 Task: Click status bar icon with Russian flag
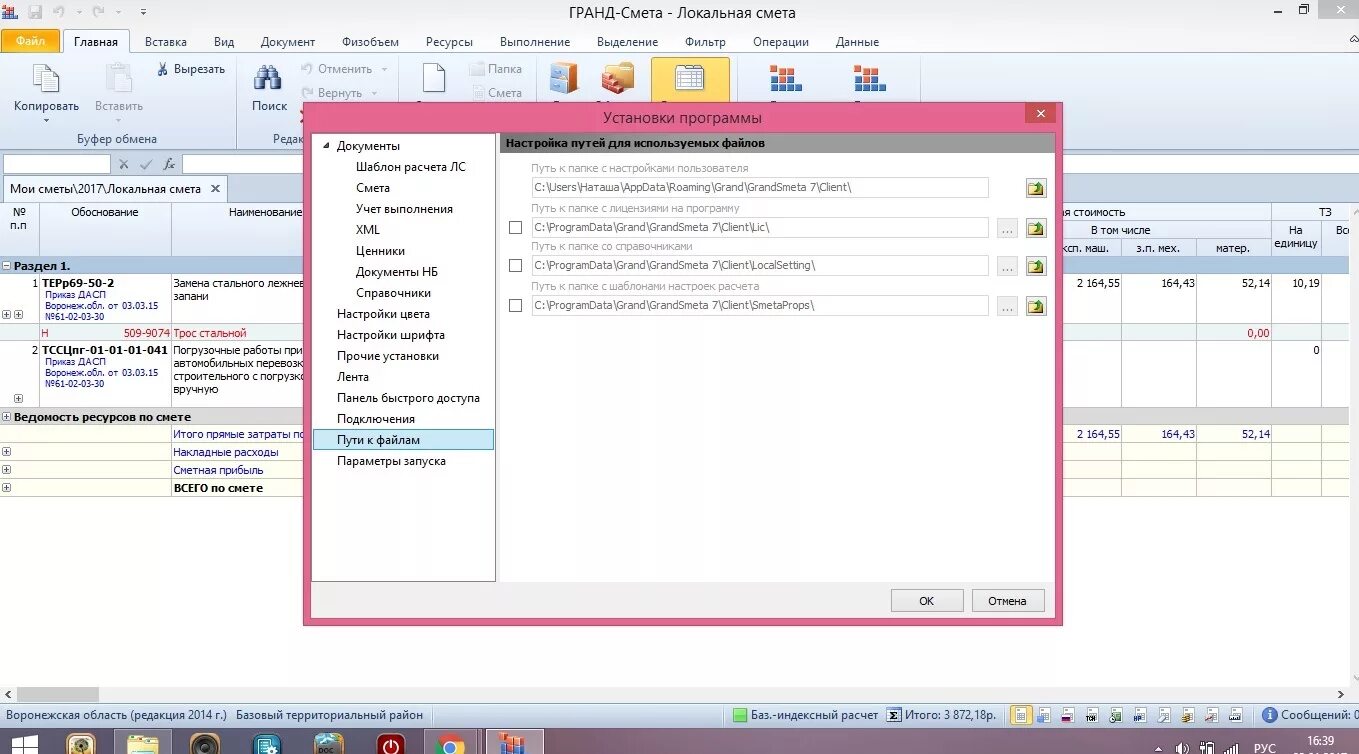1066,715
